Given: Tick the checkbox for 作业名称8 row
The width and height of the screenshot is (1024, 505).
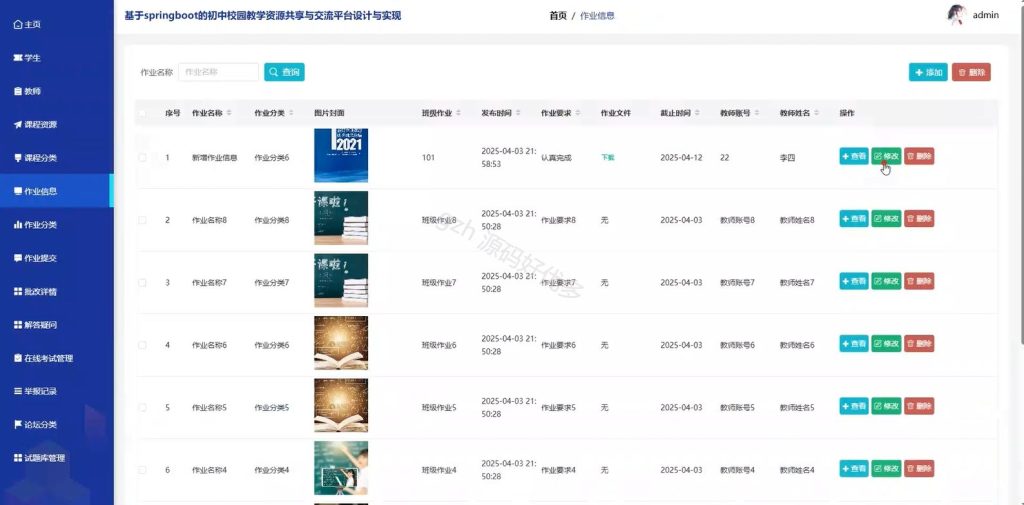Looking at the screenshot, I should [142, 220].
